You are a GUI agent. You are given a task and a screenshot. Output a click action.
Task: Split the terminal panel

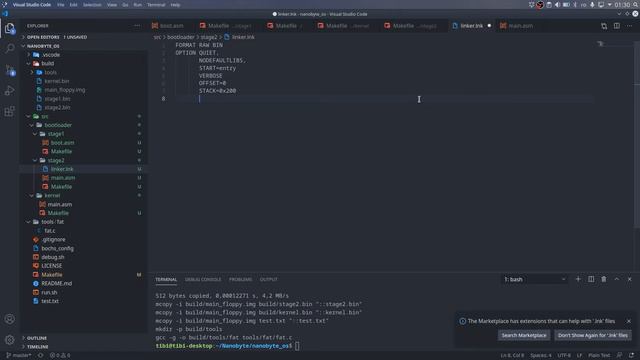[x=591, y=279]
